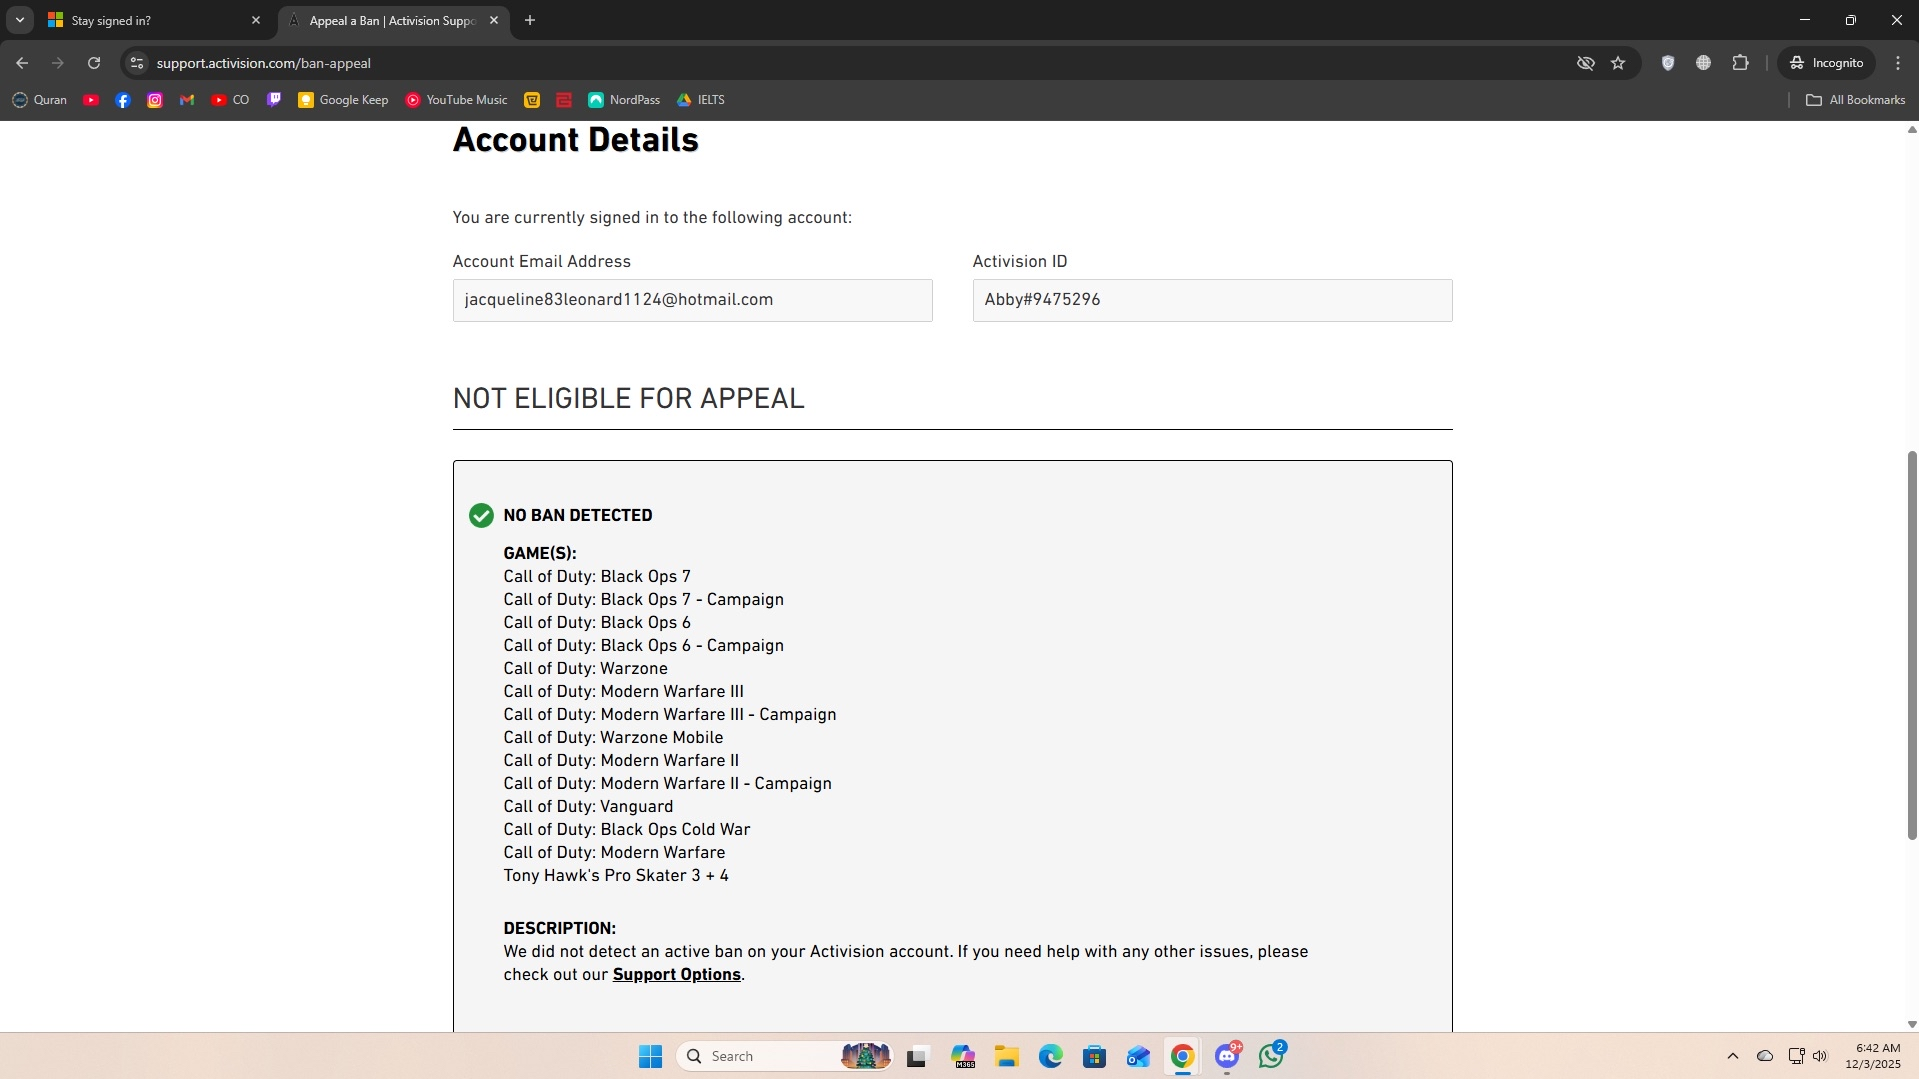Open the Gmail bookmark
The height and width of the screenshot is (1079, 1919).
click(x=187, y=100)
